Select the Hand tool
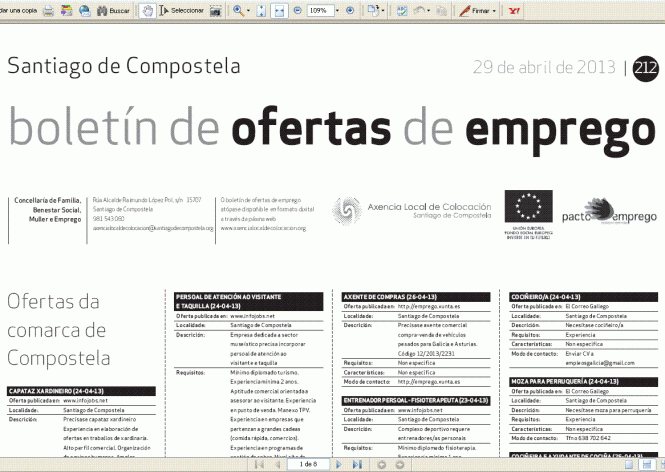This screenshot has height=472, width=665. click(x=147, y=11)
